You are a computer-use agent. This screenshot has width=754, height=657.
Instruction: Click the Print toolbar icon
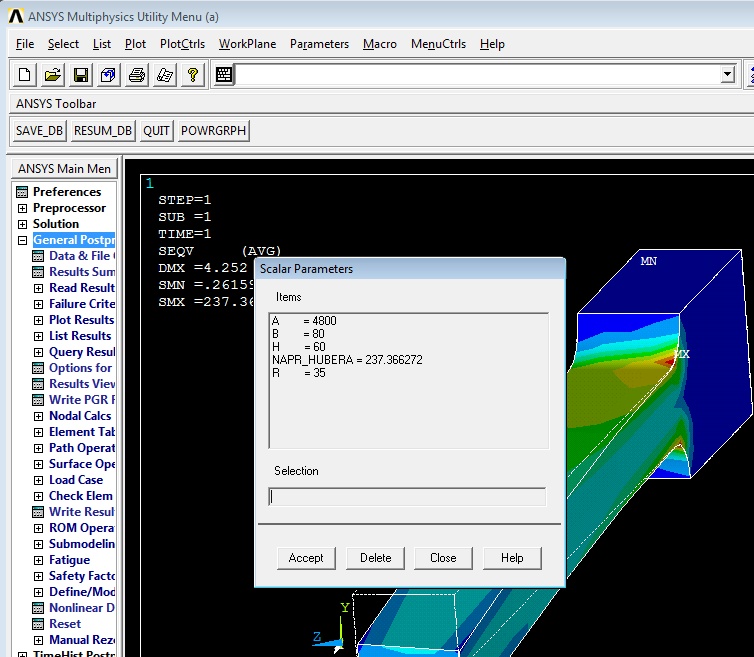coord(137,75)
